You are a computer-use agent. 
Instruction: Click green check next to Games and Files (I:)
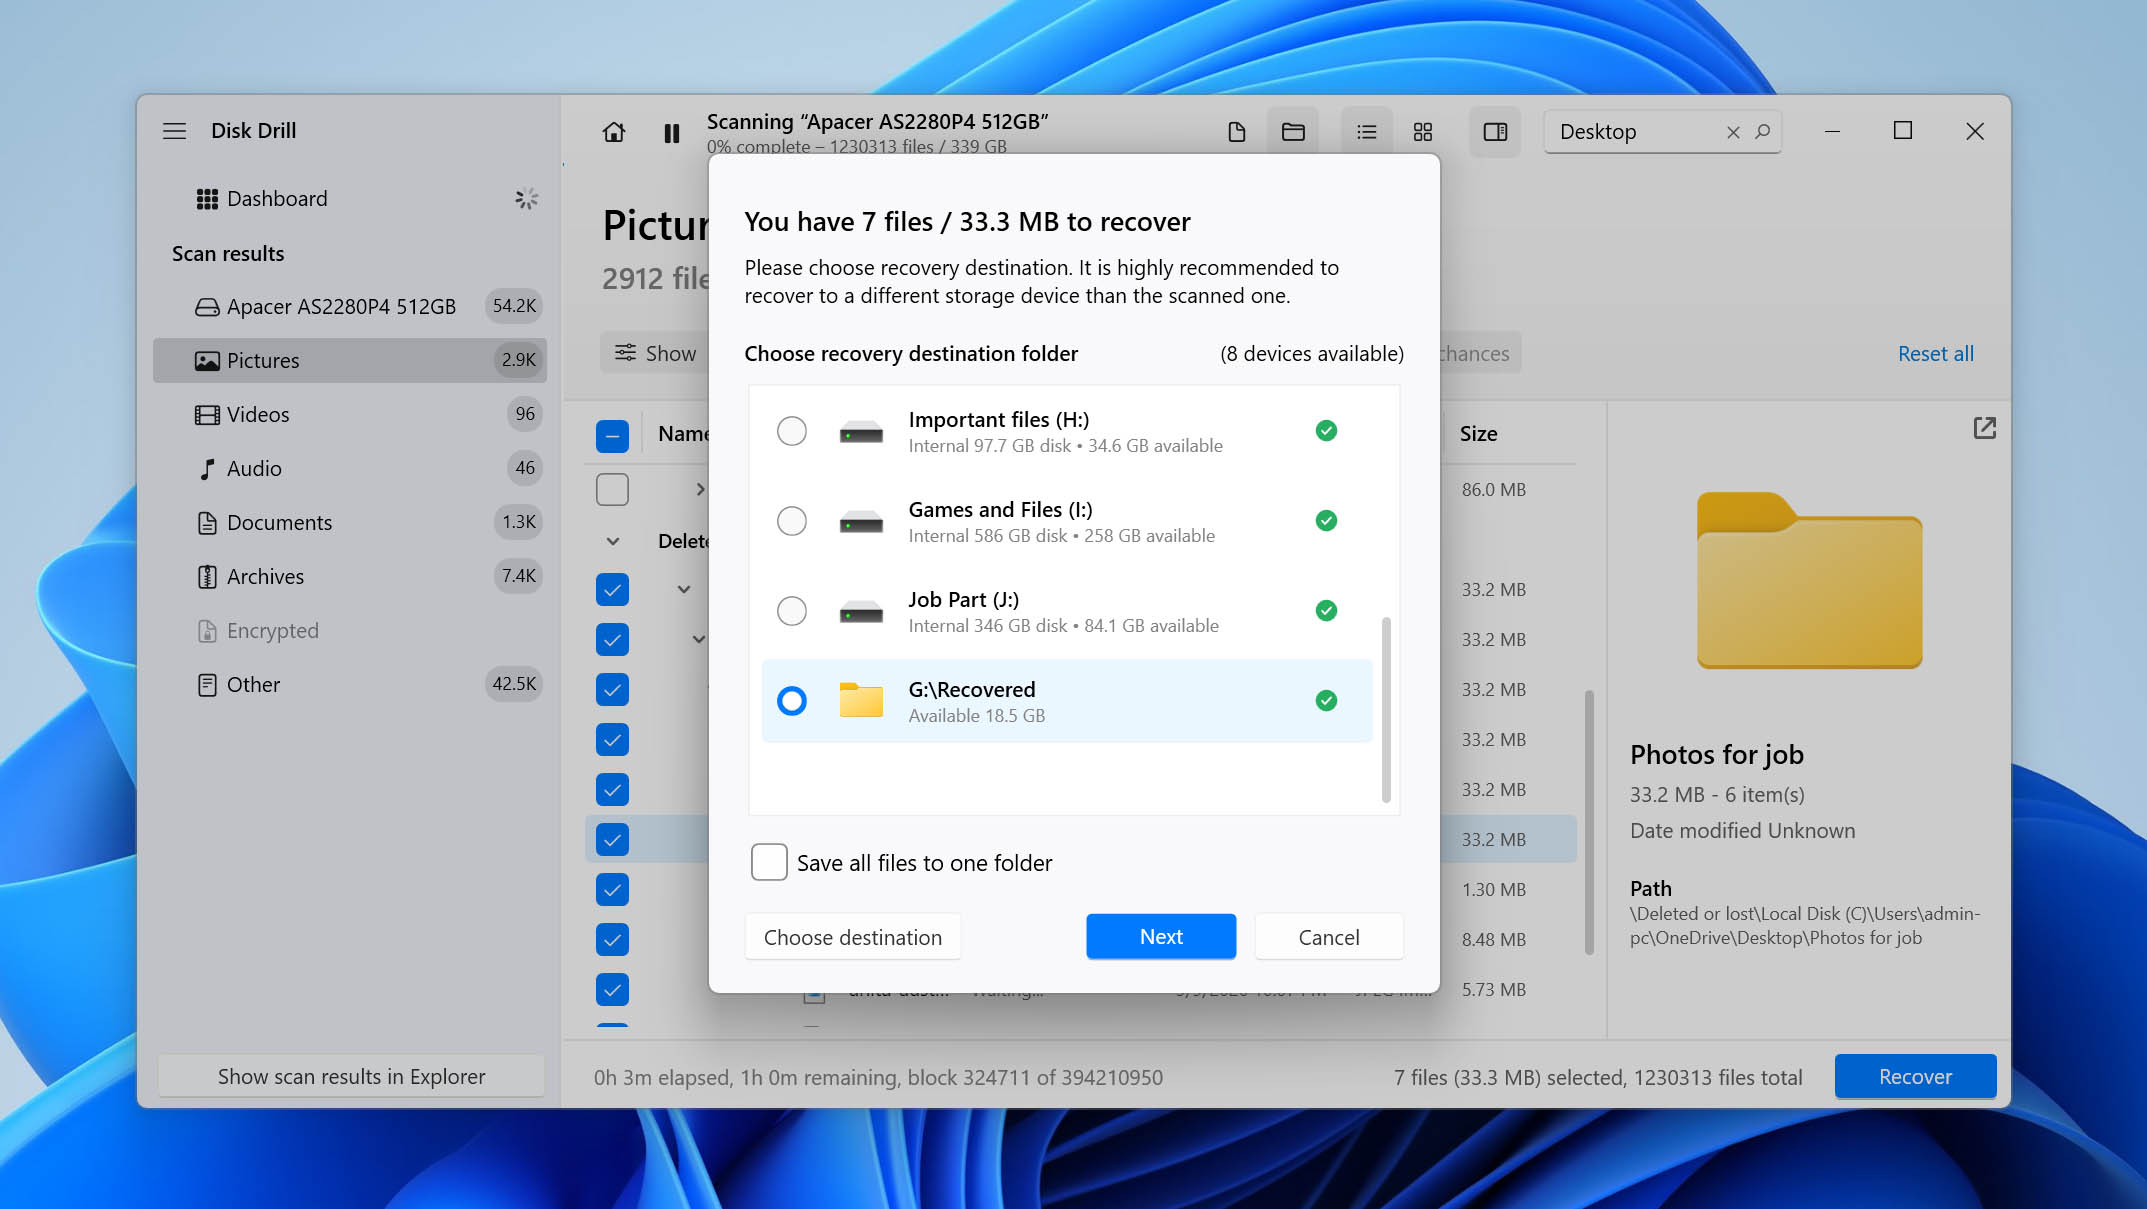tap(1326, 521)
